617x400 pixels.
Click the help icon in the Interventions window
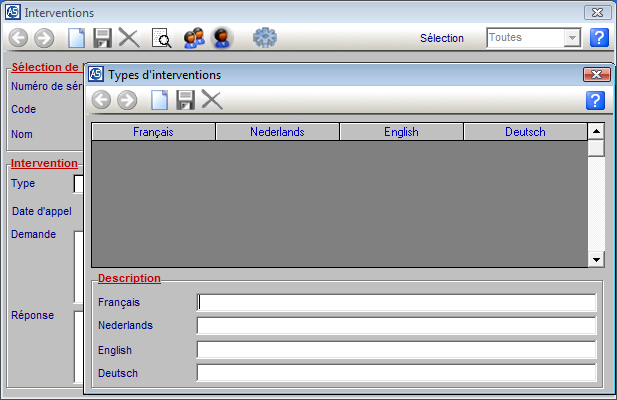point(598,38)
